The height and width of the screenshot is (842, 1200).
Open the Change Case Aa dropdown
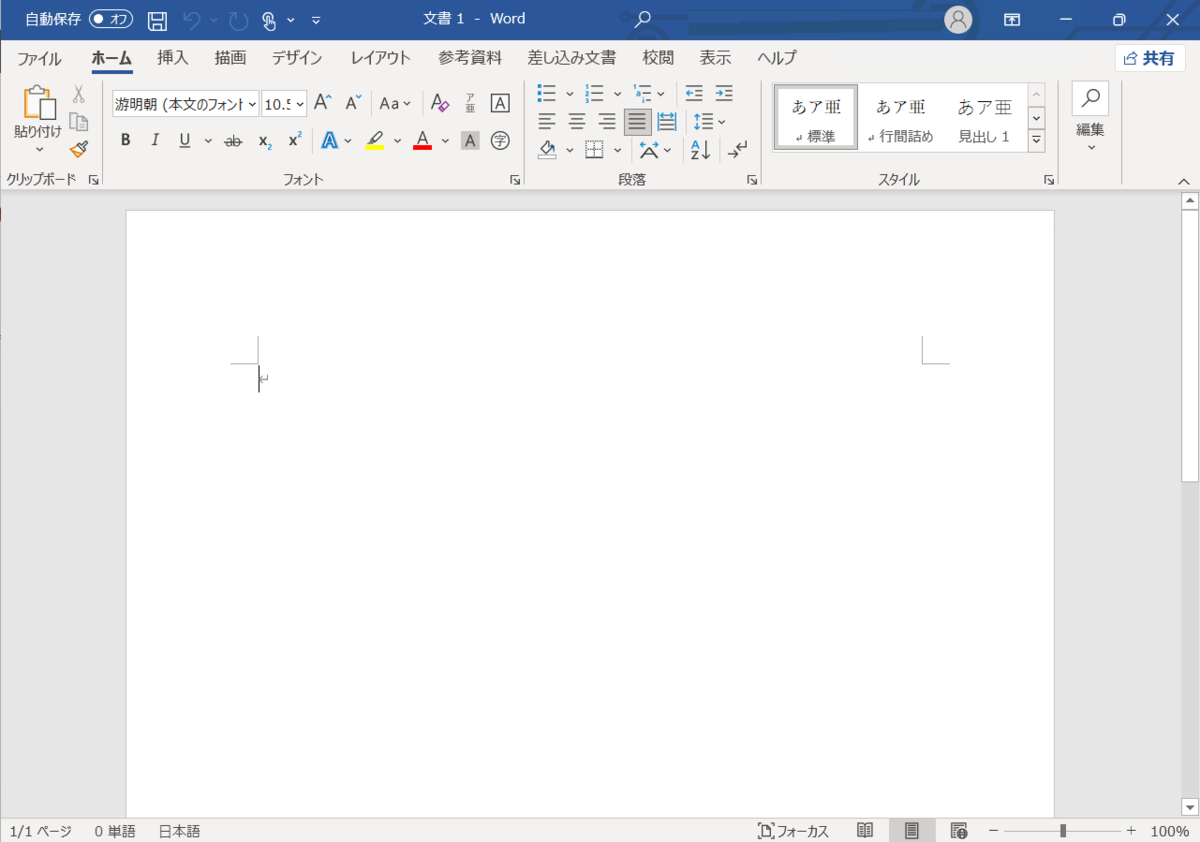(x=394, y=103)
